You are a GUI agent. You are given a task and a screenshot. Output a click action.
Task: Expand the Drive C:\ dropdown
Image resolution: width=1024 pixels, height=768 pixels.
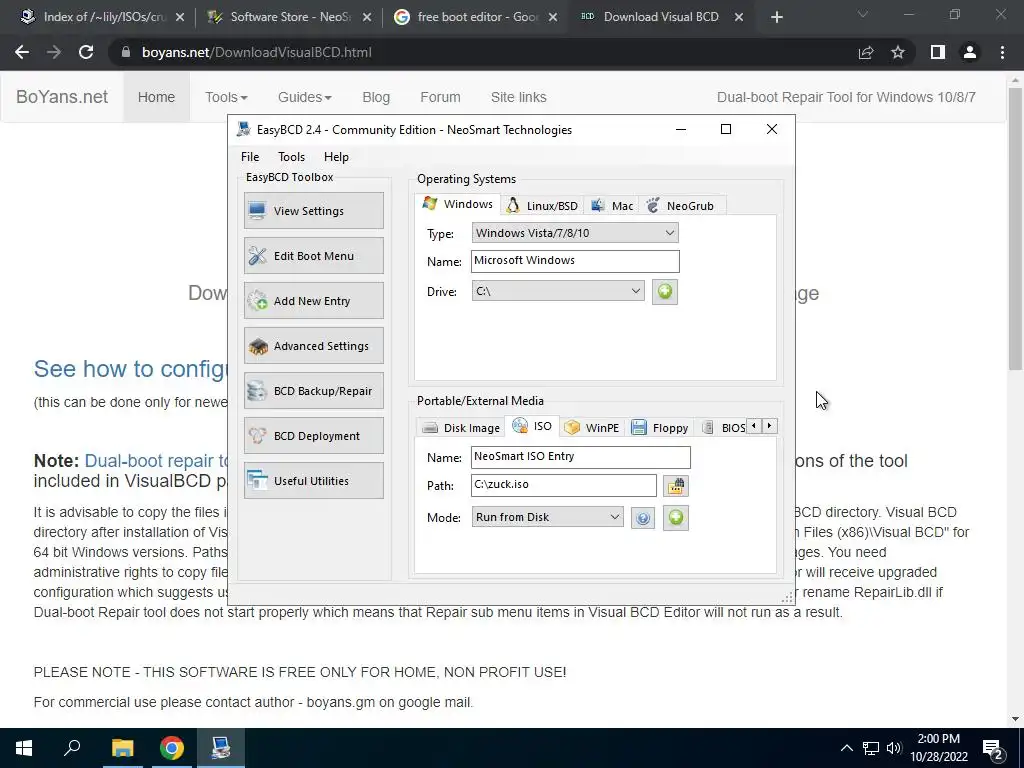coord(558,291)
